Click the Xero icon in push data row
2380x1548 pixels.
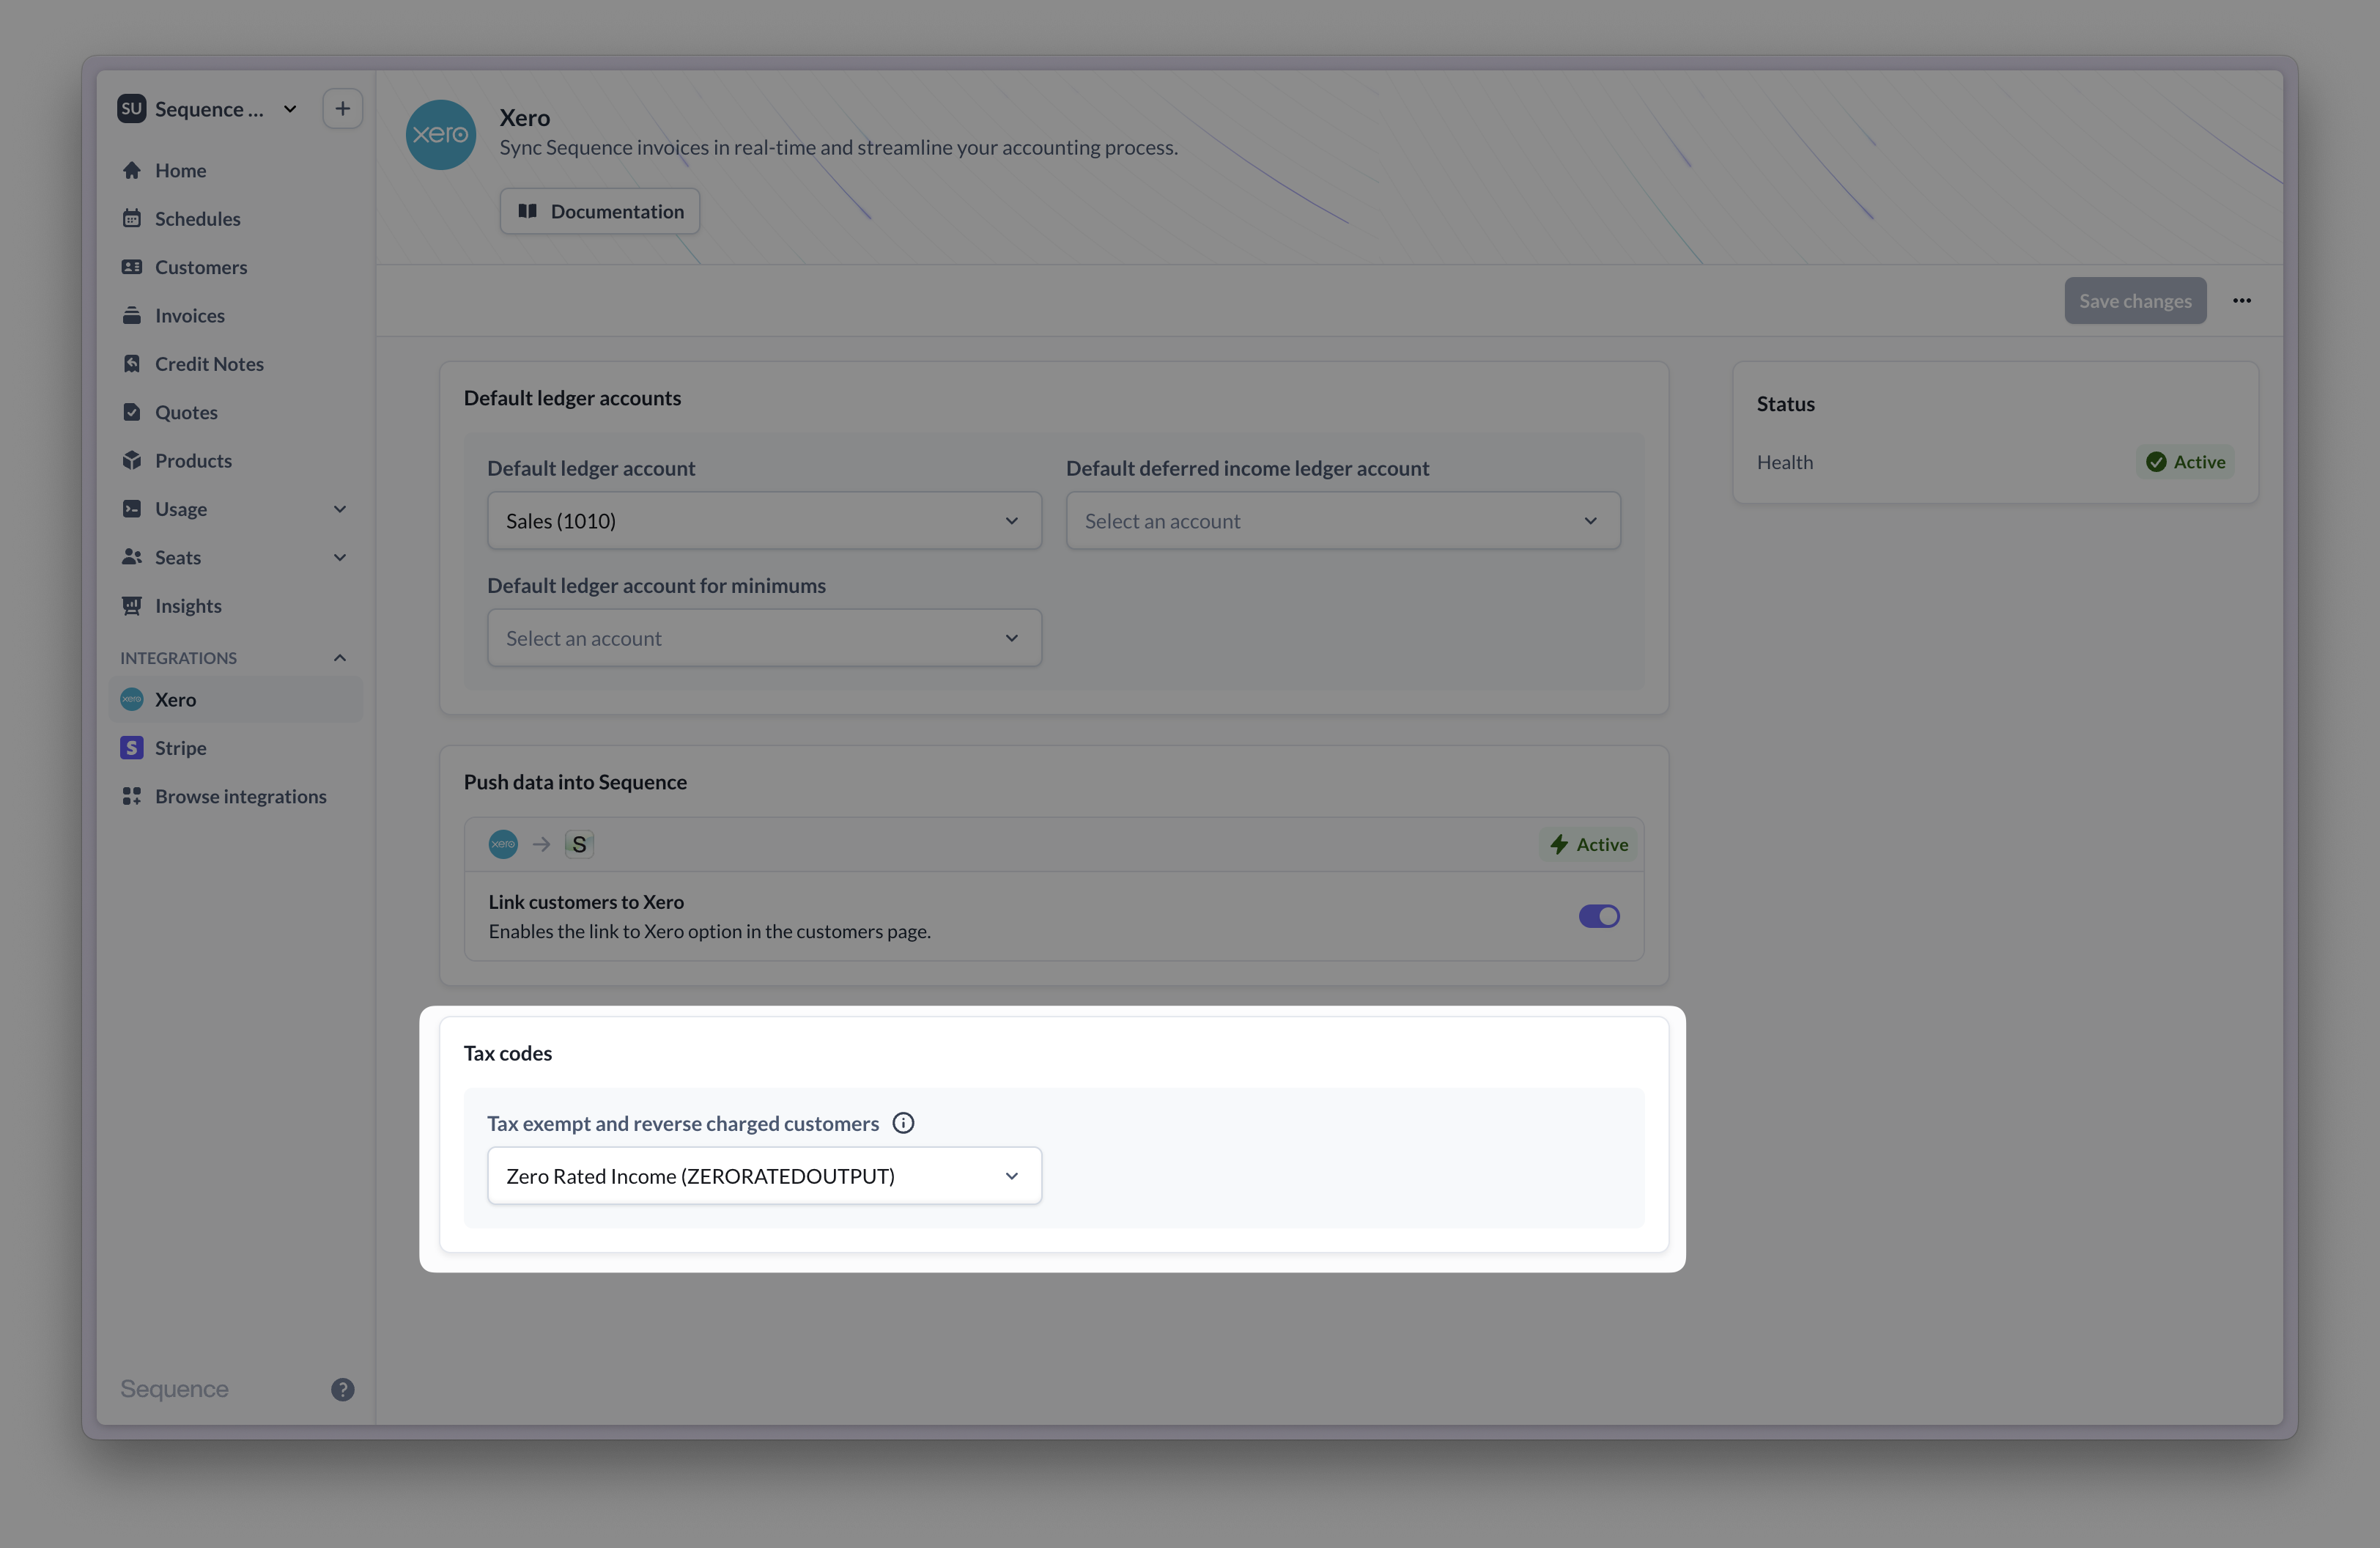coord(503,844)
